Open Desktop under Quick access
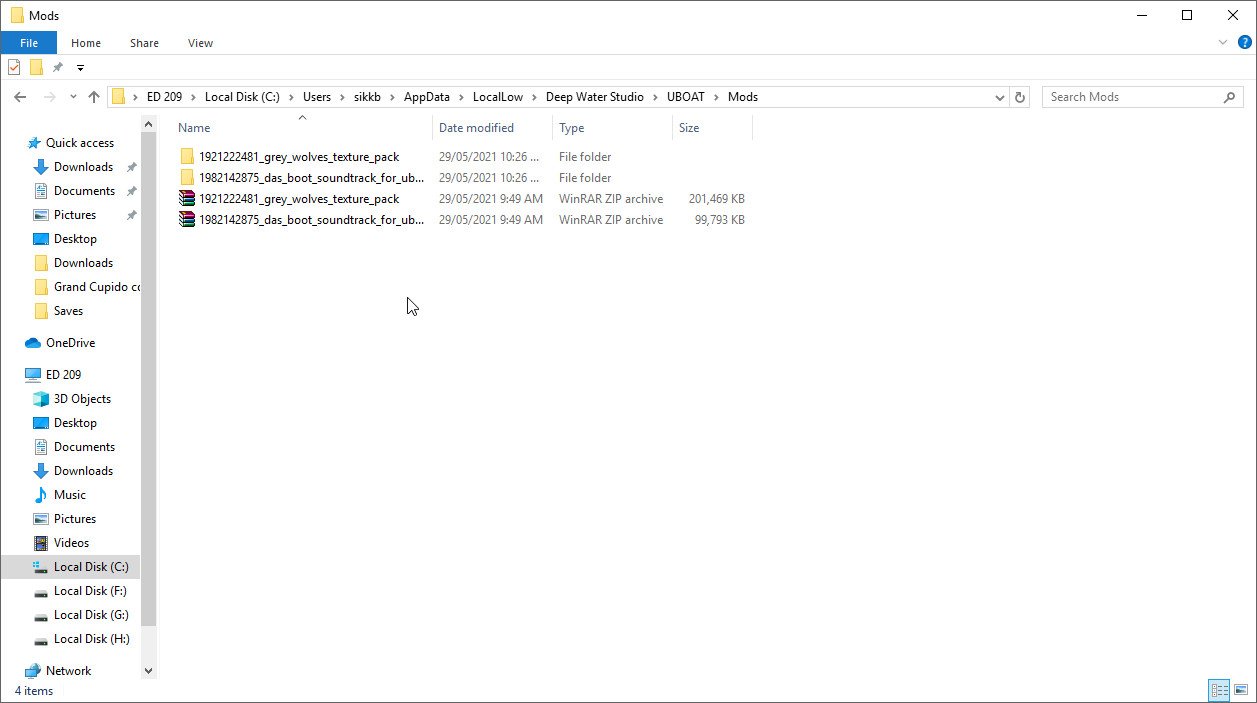The width and height of the screenshot is (1257, 703). click(75, 239)
